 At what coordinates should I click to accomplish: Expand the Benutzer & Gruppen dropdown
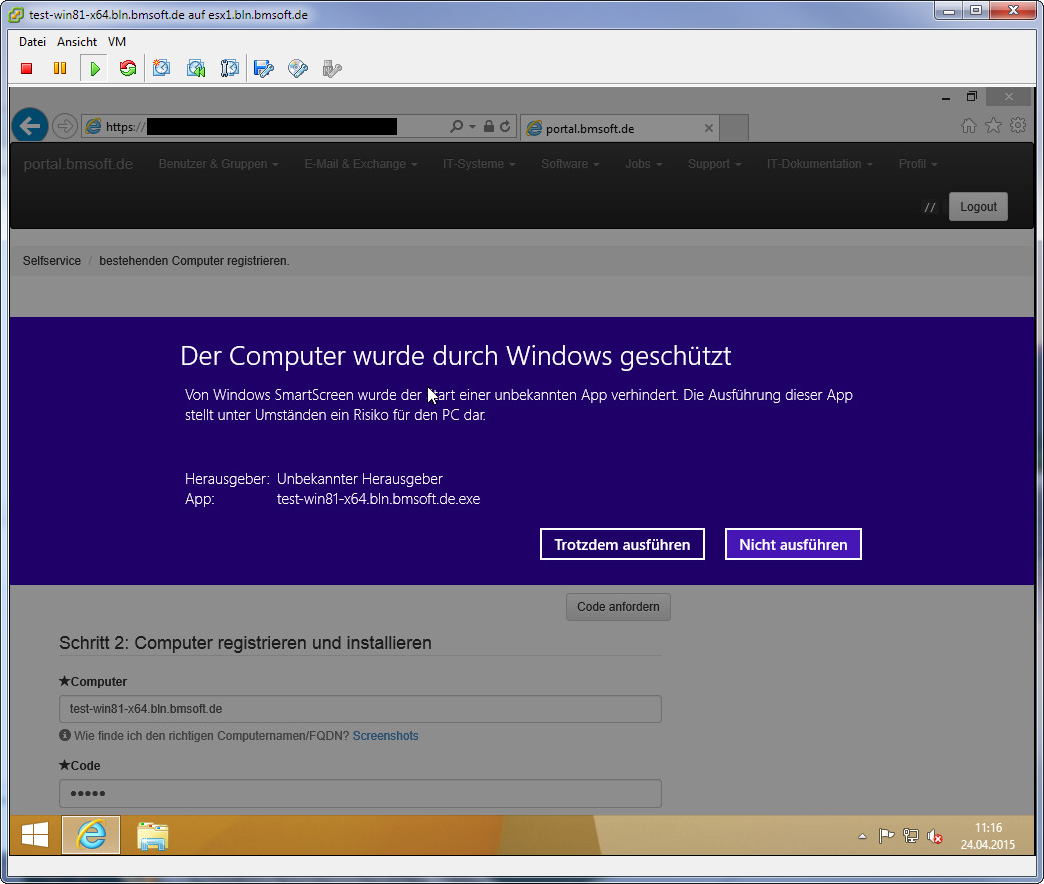218,164
